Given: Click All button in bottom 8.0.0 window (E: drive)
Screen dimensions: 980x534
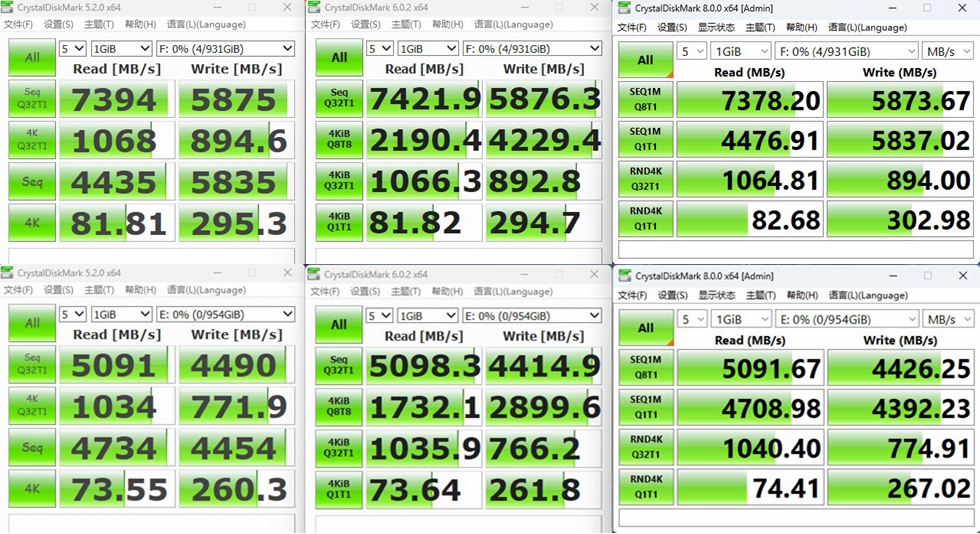Looking at the screenshot, I should [x=646, y=328].
